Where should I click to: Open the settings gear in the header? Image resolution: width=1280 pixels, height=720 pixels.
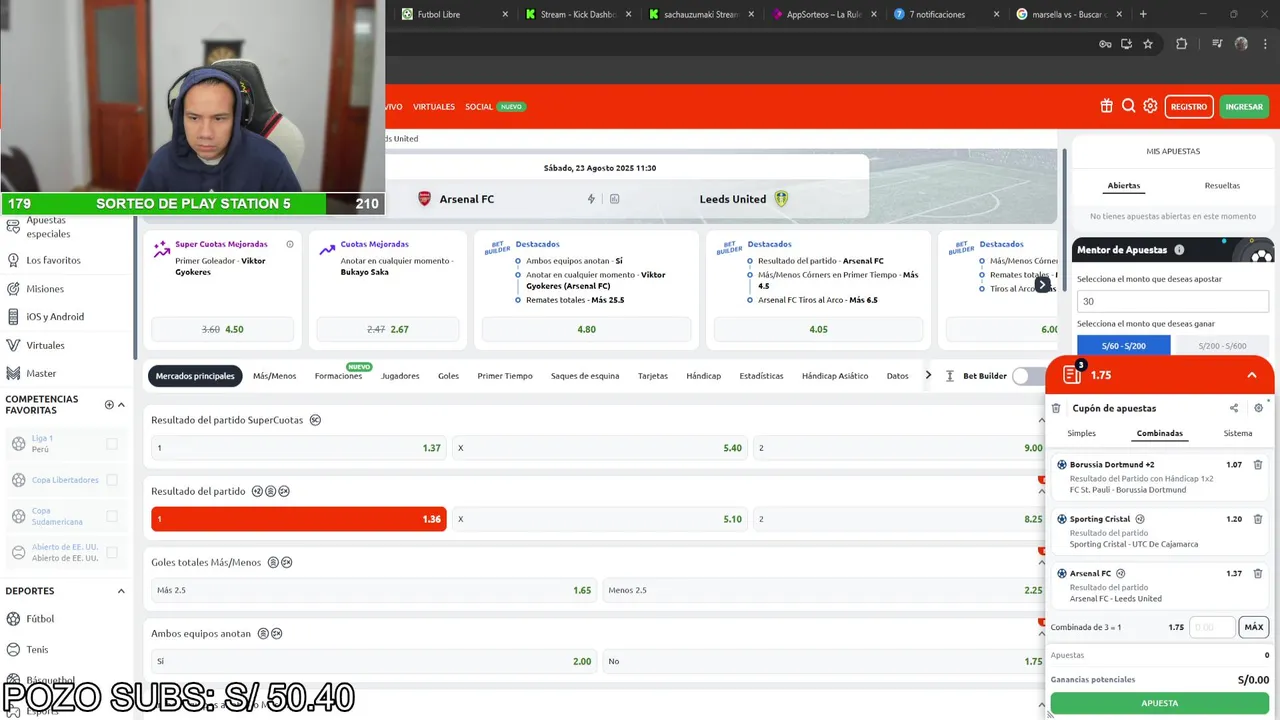pyautogui.click(x=1150, y=106)
